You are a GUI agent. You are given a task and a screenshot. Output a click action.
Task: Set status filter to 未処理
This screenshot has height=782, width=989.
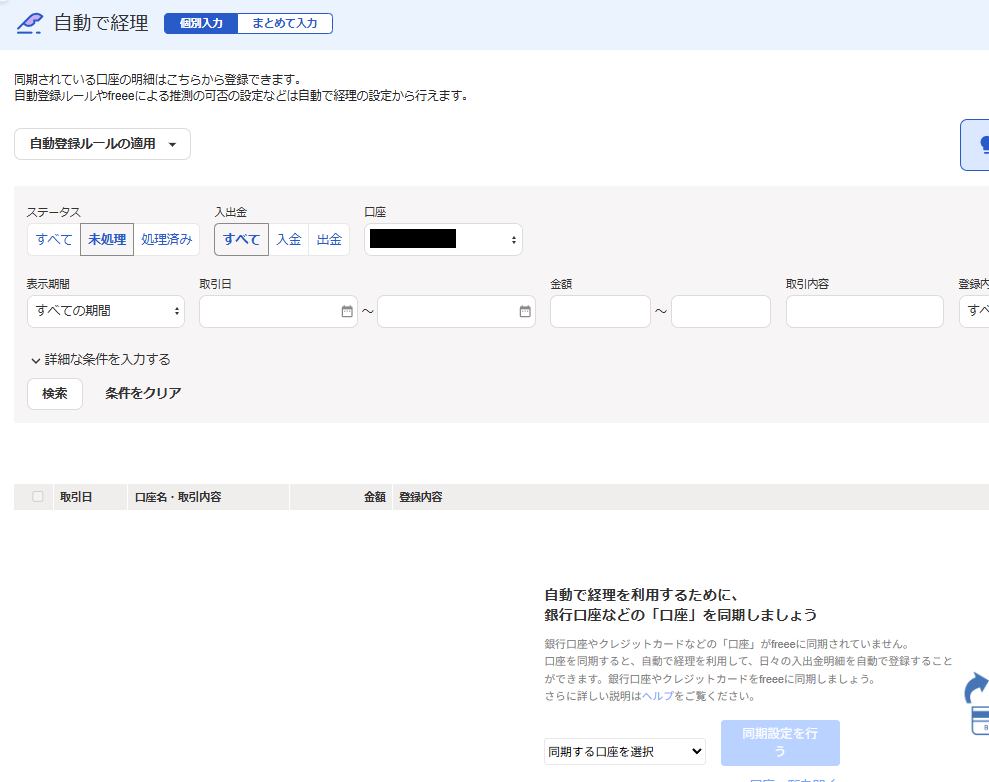[x=107, y=239]
